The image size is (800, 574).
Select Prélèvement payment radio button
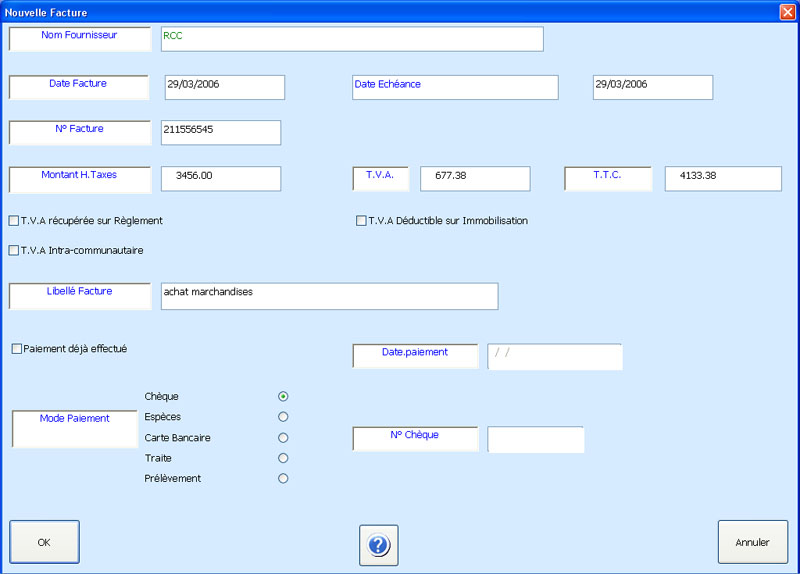point(283,479)
